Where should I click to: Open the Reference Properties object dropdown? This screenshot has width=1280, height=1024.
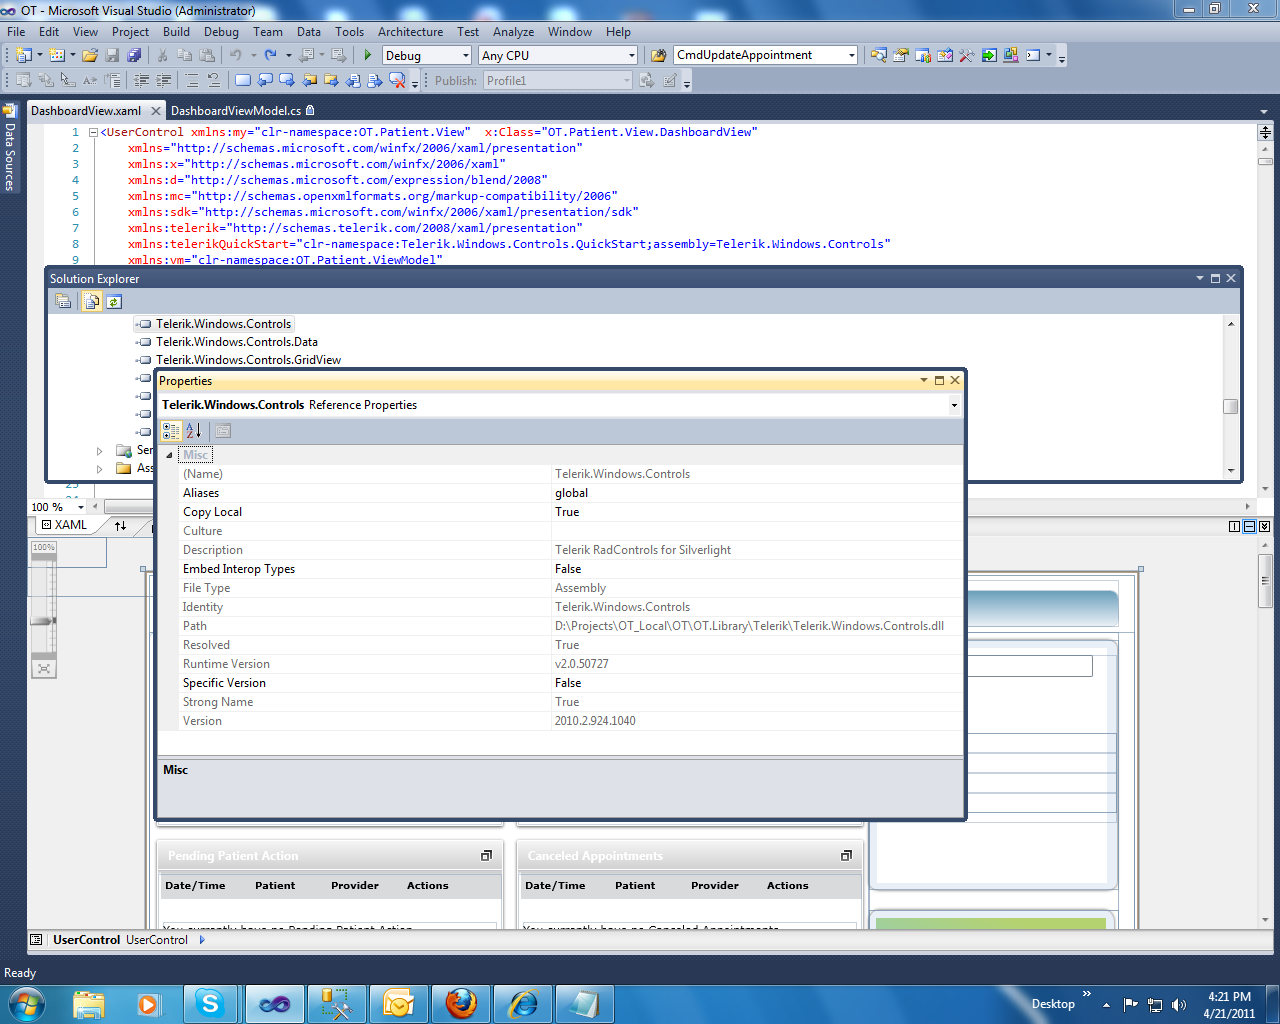pos(954,405)
